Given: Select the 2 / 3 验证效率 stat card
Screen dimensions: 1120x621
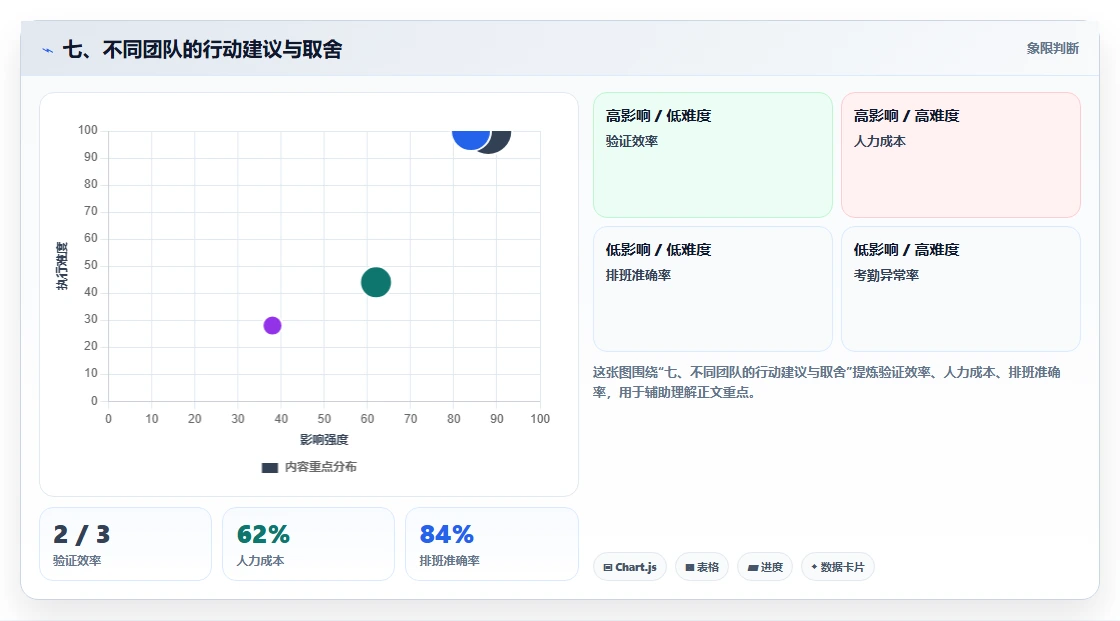Looking at the screenshot, I should (126, 544).
